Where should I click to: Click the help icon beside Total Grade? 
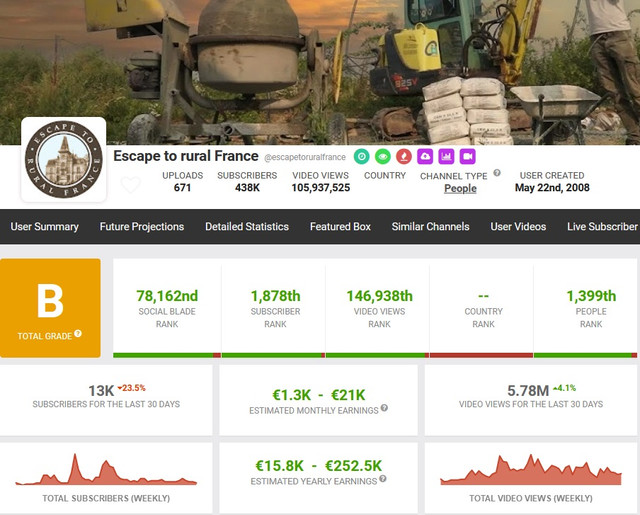(78, 333)
